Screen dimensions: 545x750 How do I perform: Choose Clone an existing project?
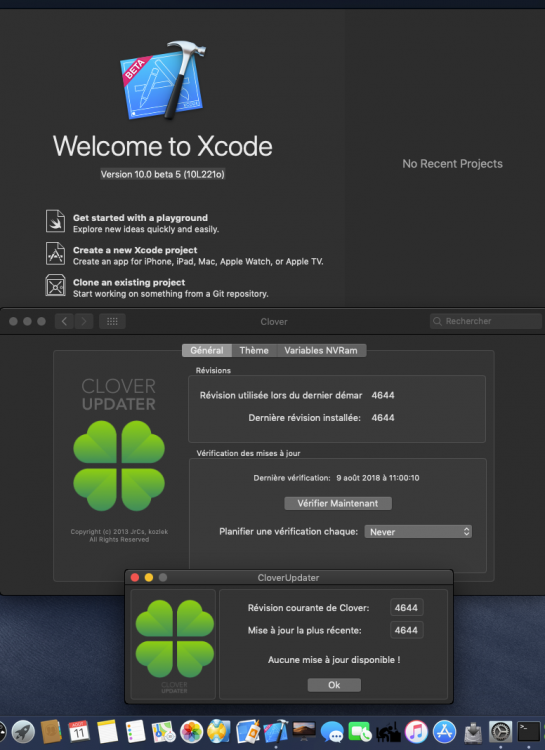(x=129, y=282)
